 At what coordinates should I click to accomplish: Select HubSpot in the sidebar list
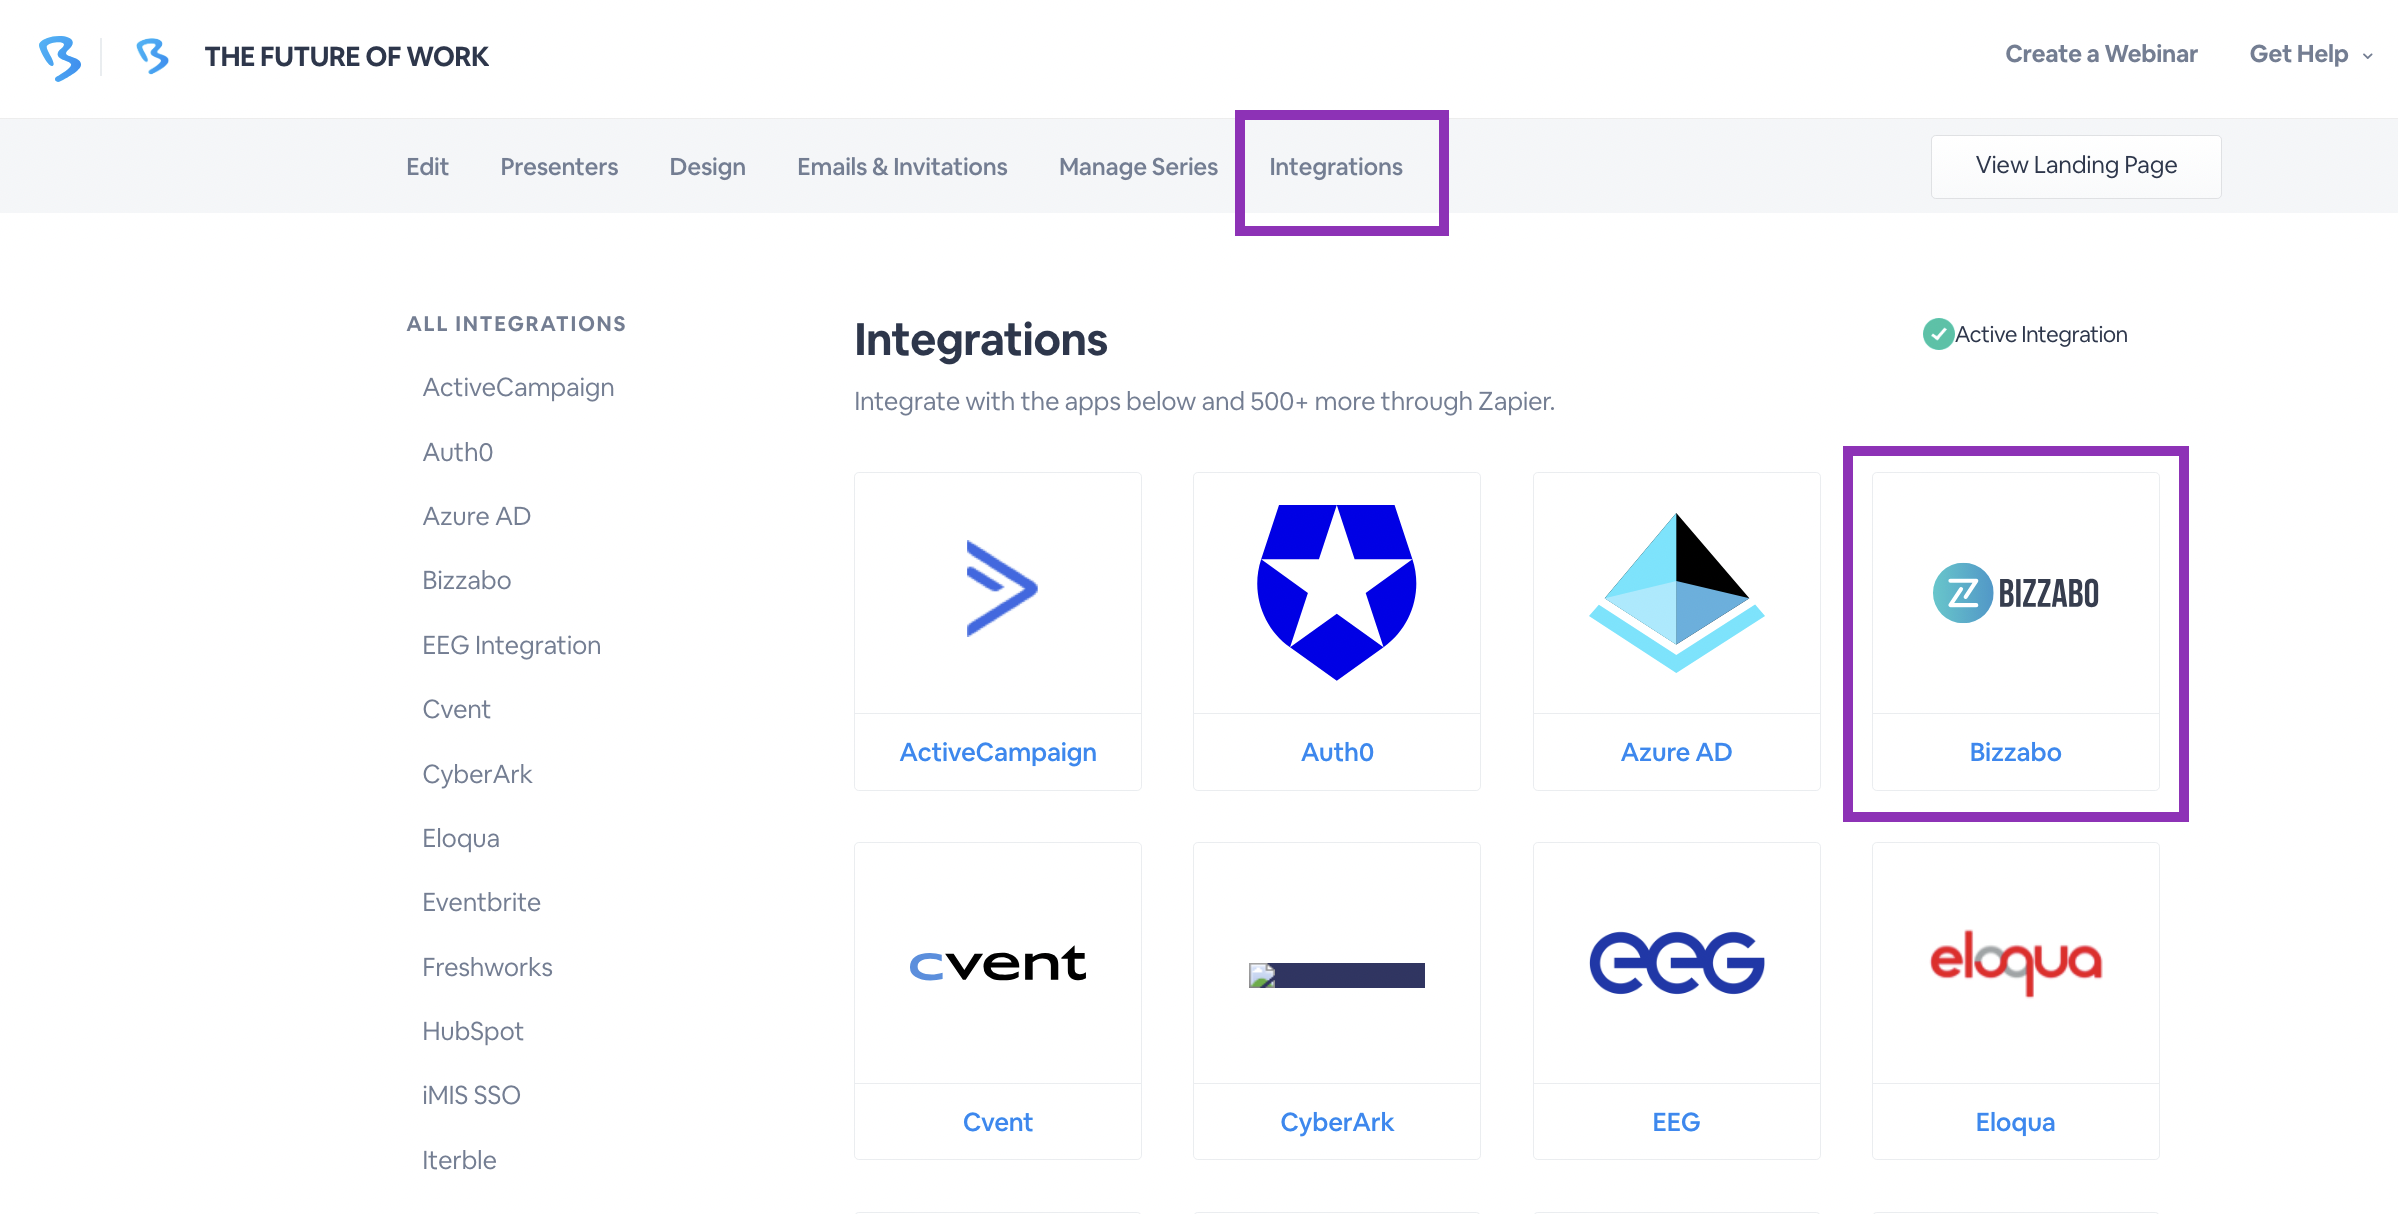point(472,1031)
